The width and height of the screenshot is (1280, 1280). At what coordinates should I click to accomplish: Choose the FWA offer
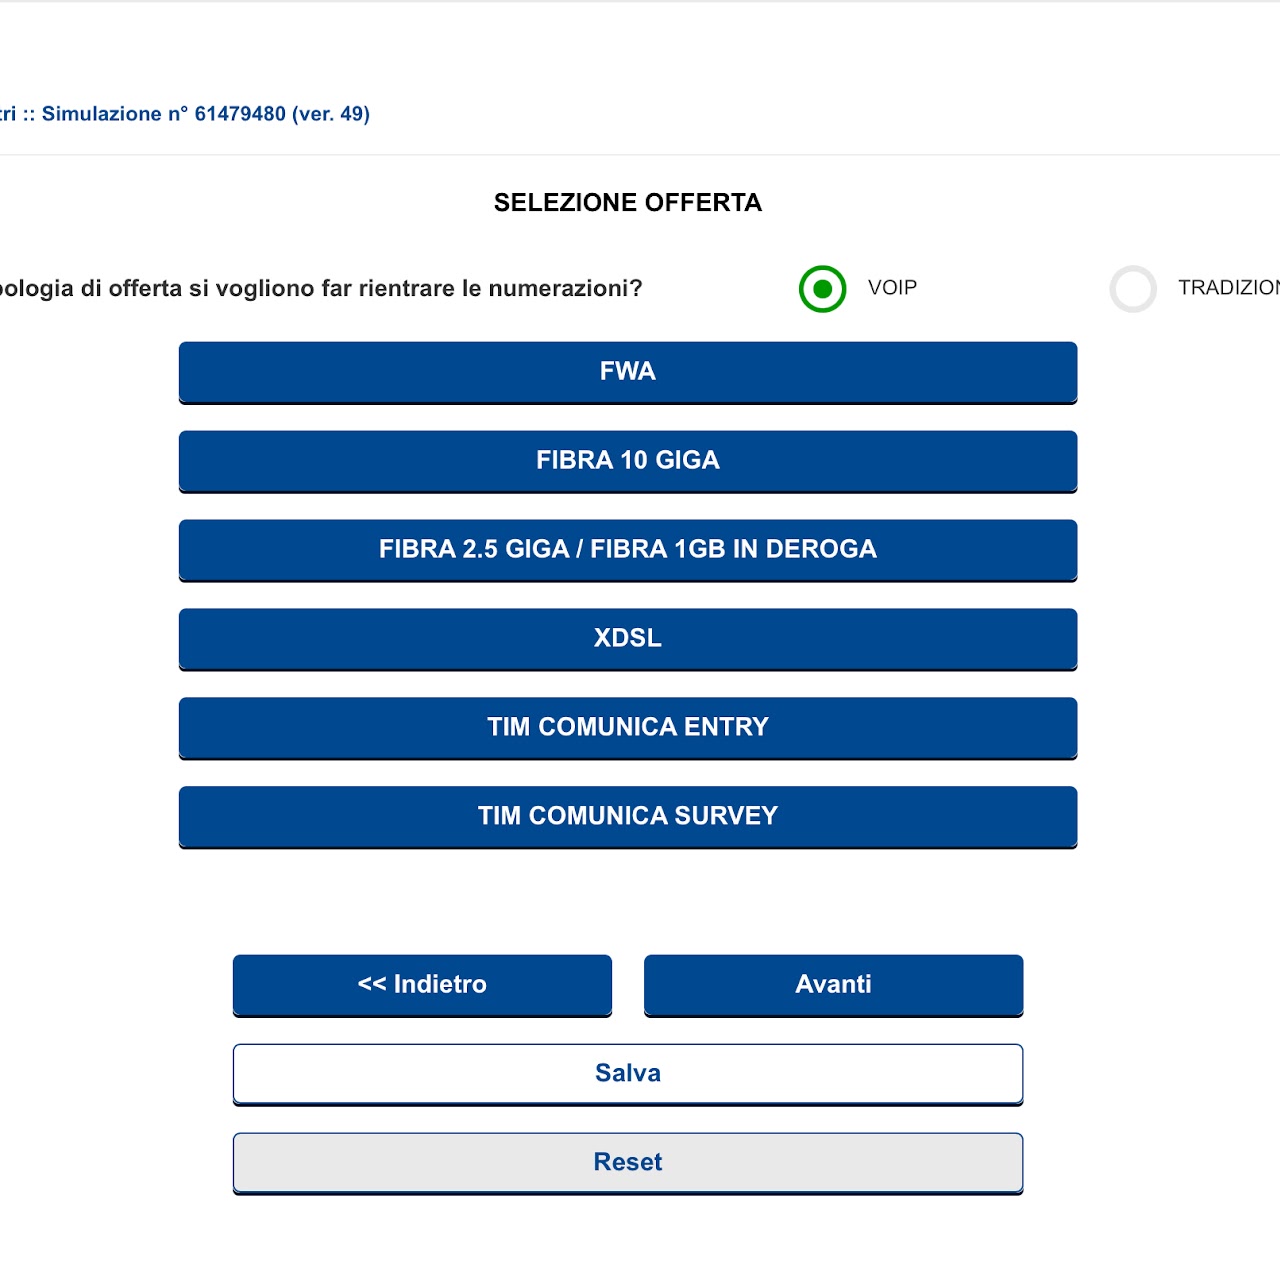tap(627, 372)
